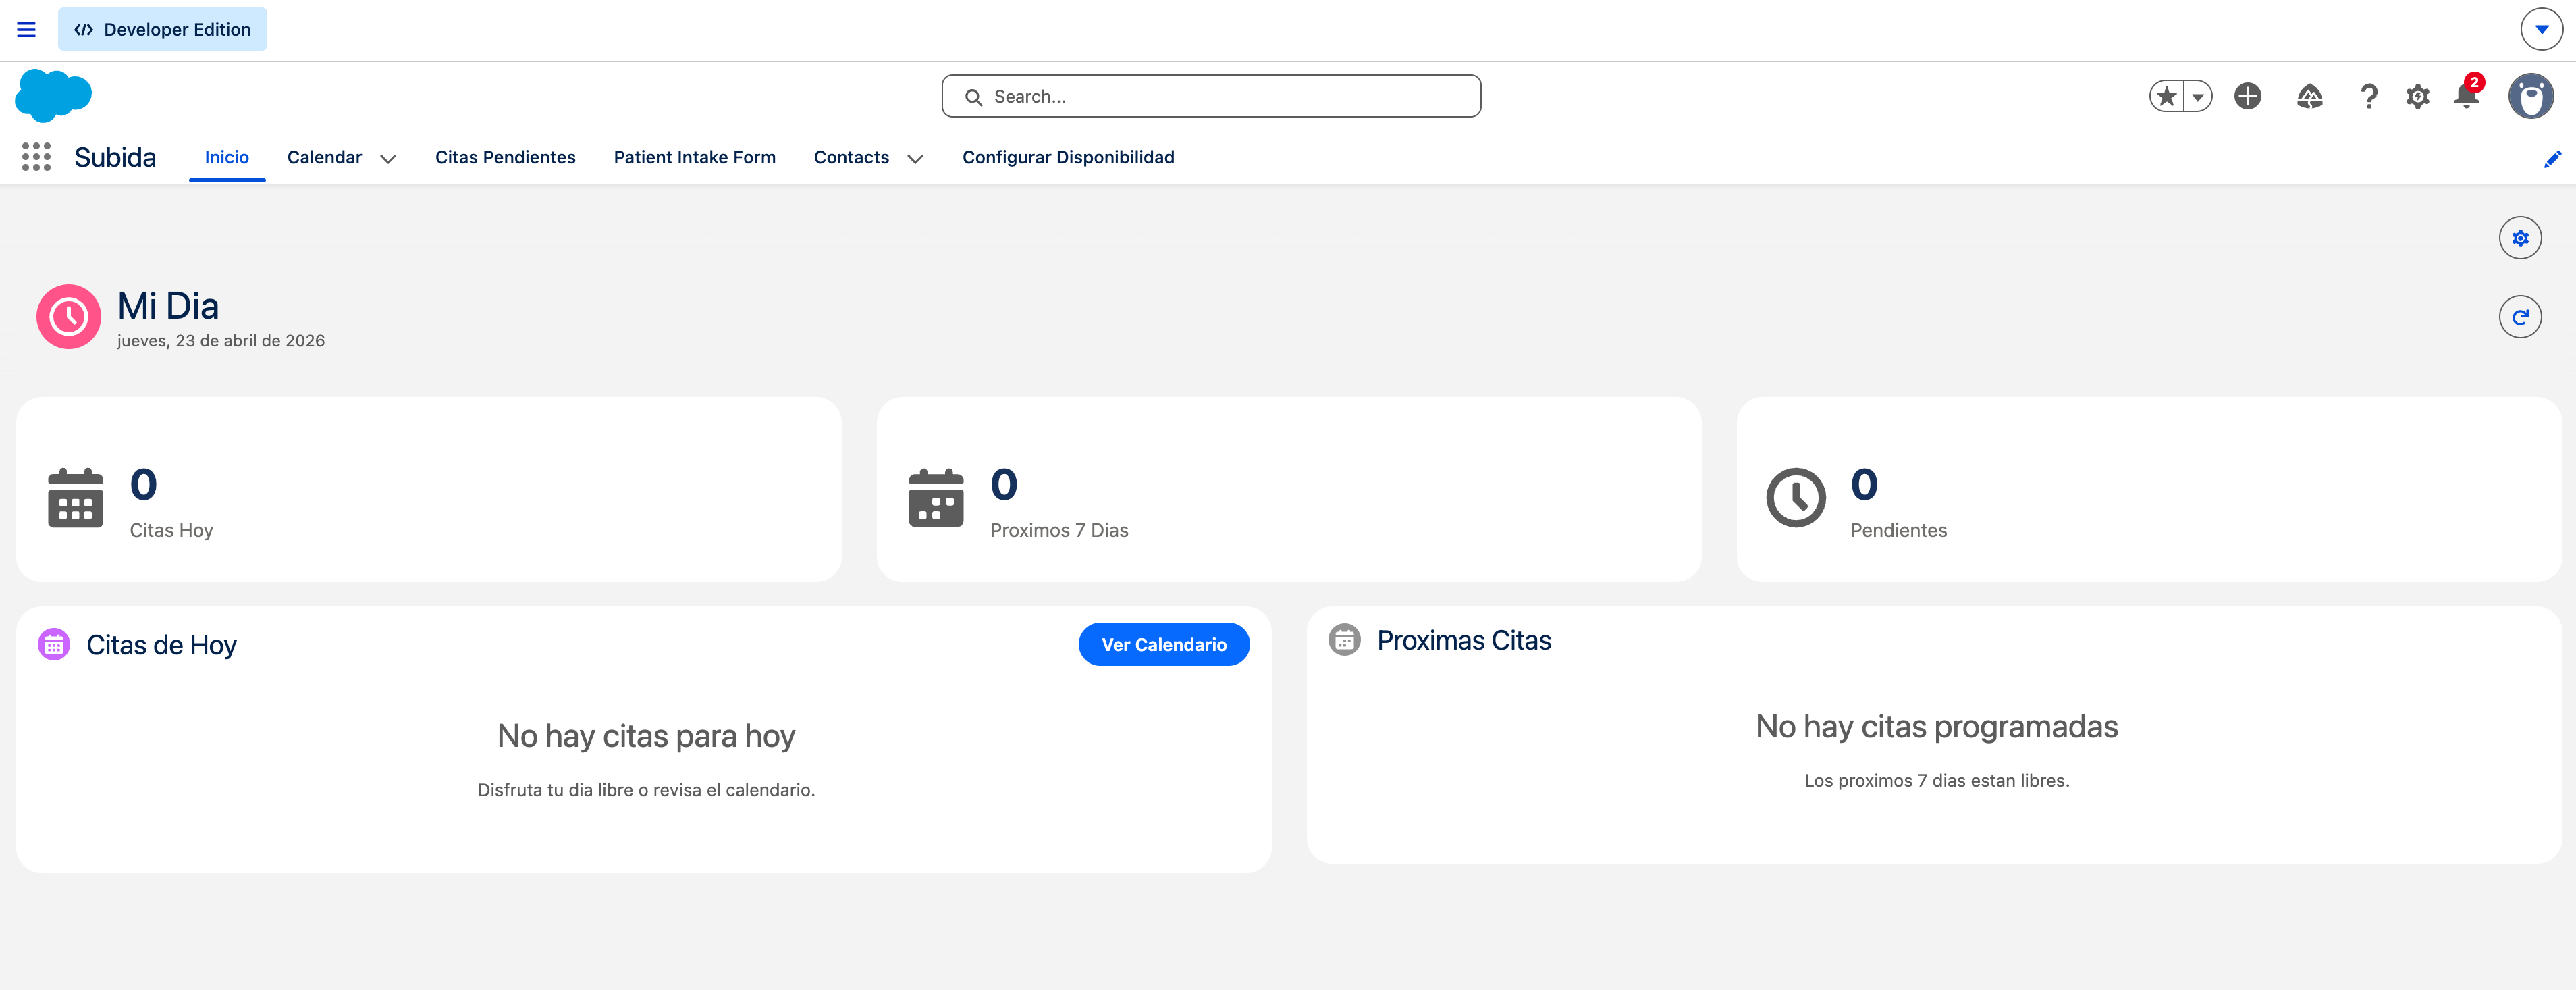Open the hamburger menu at top left
Viewport: 2576px width, 990px height.
click(x=26, y=30)
